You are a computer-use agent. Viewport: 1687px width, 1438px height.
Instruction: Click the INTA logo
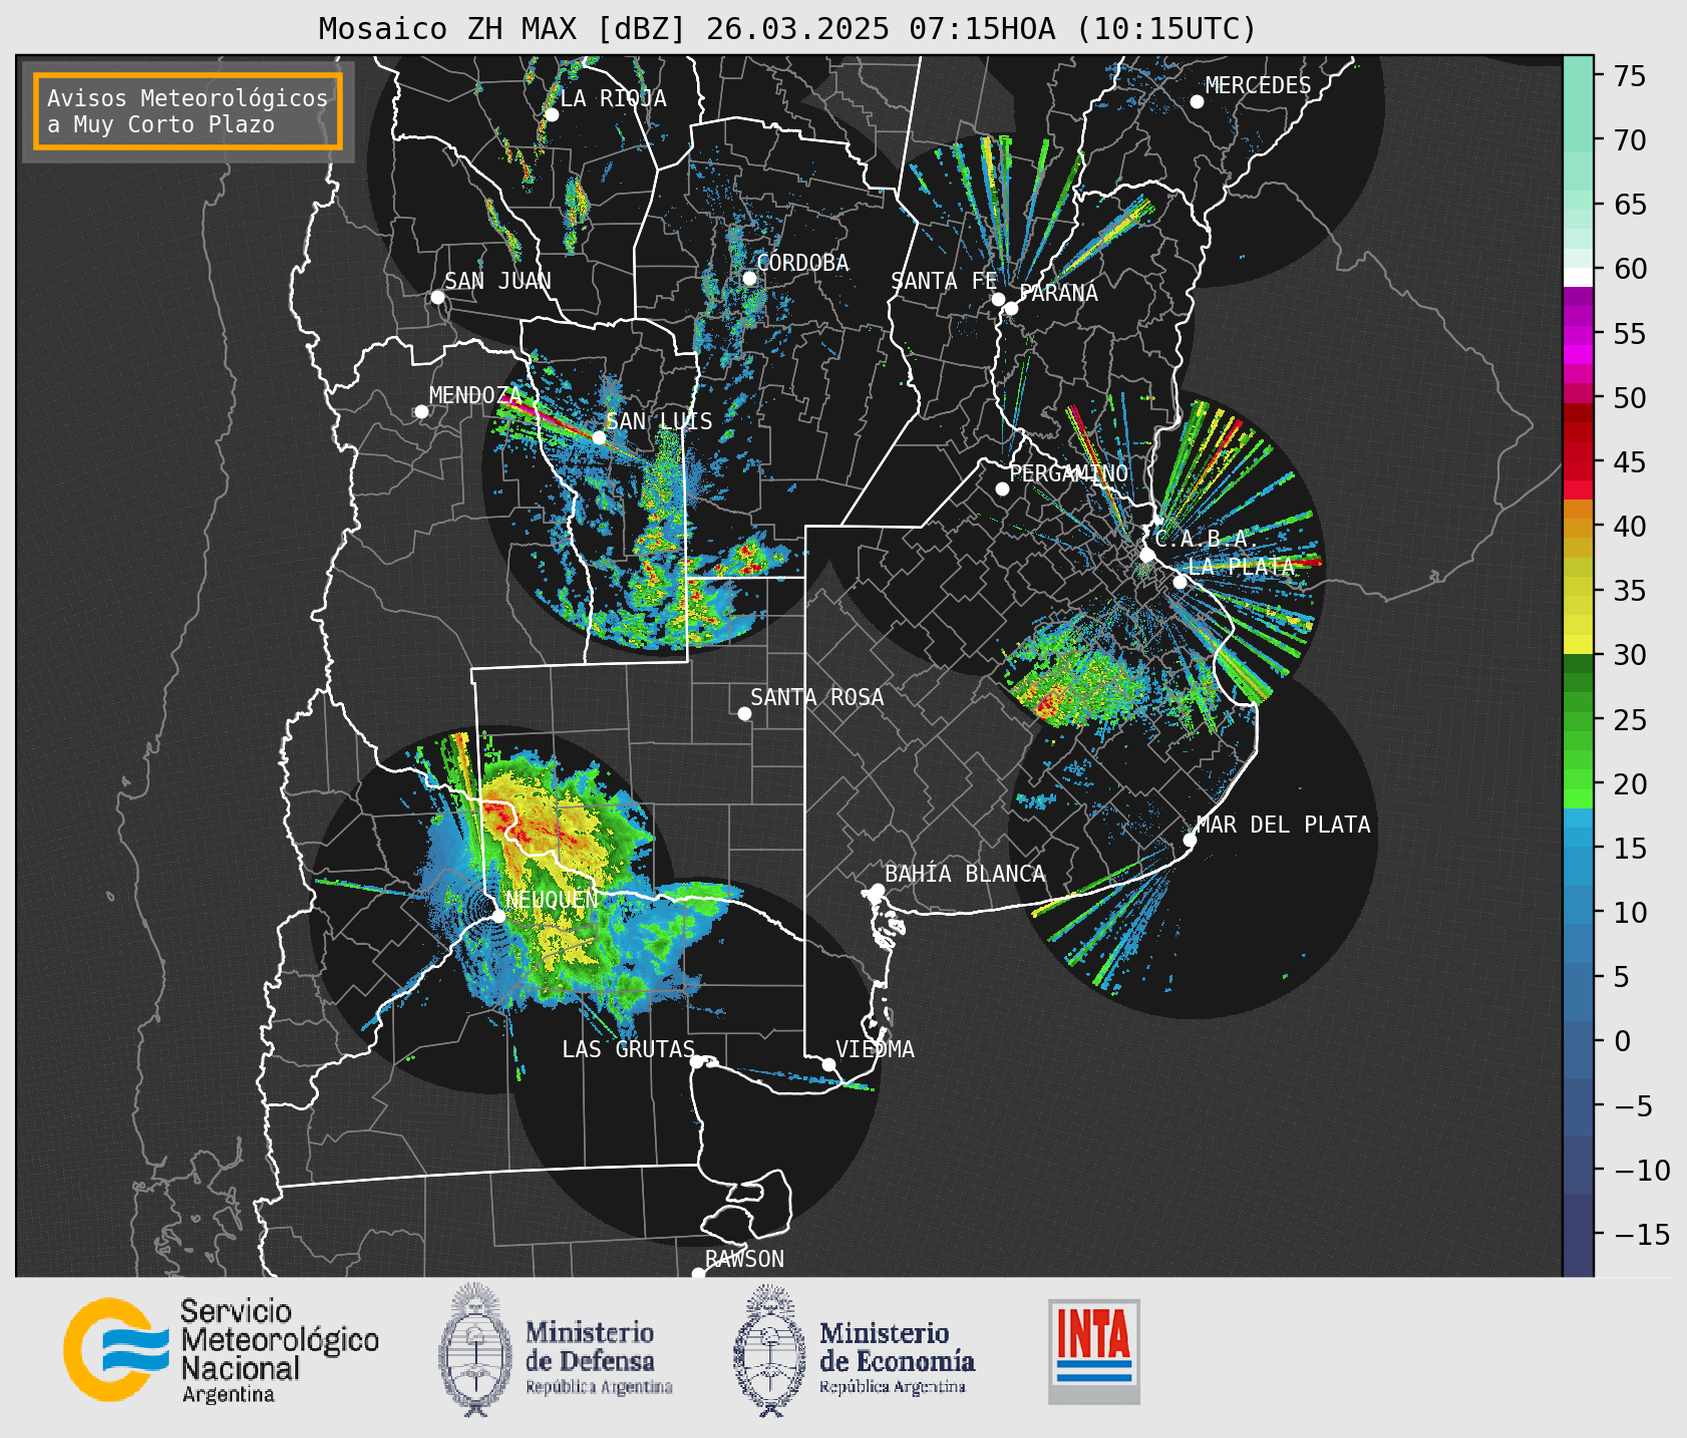1094,1351
